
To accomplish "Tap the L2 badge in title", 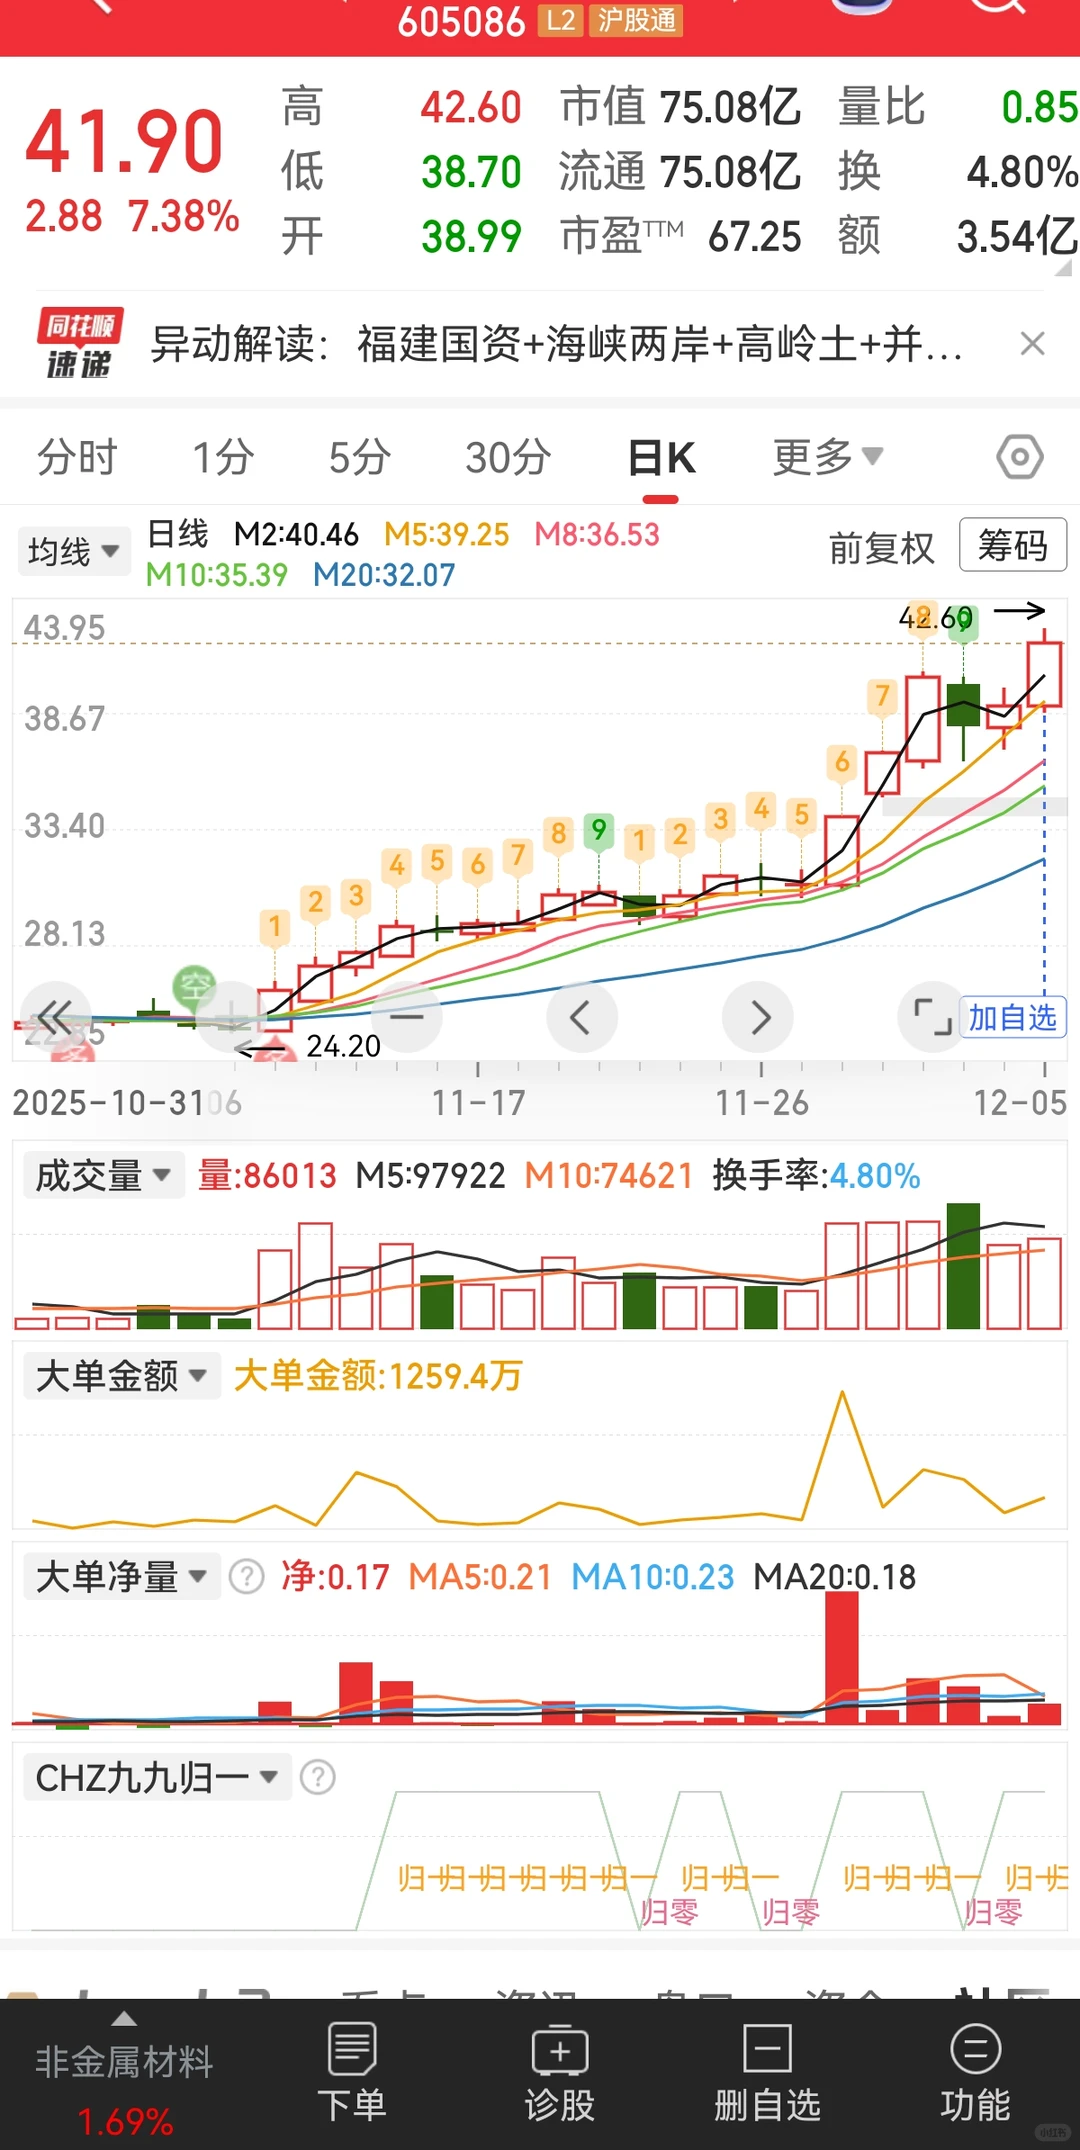I will [x=561, y=20].
